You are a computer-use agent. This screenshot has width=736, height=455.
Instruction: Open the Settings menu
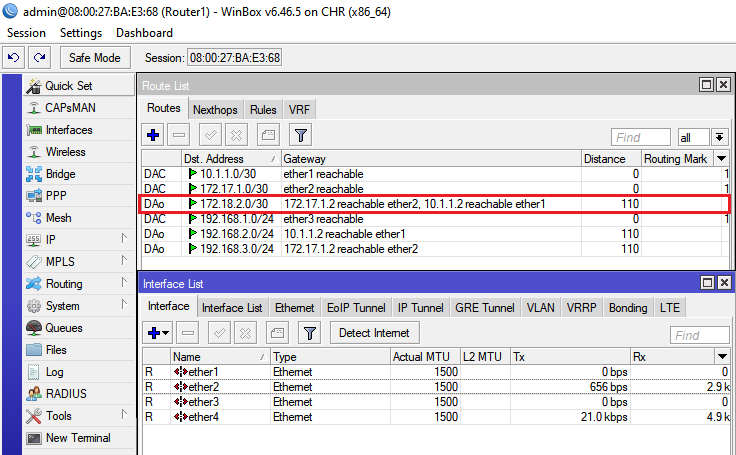81,33
